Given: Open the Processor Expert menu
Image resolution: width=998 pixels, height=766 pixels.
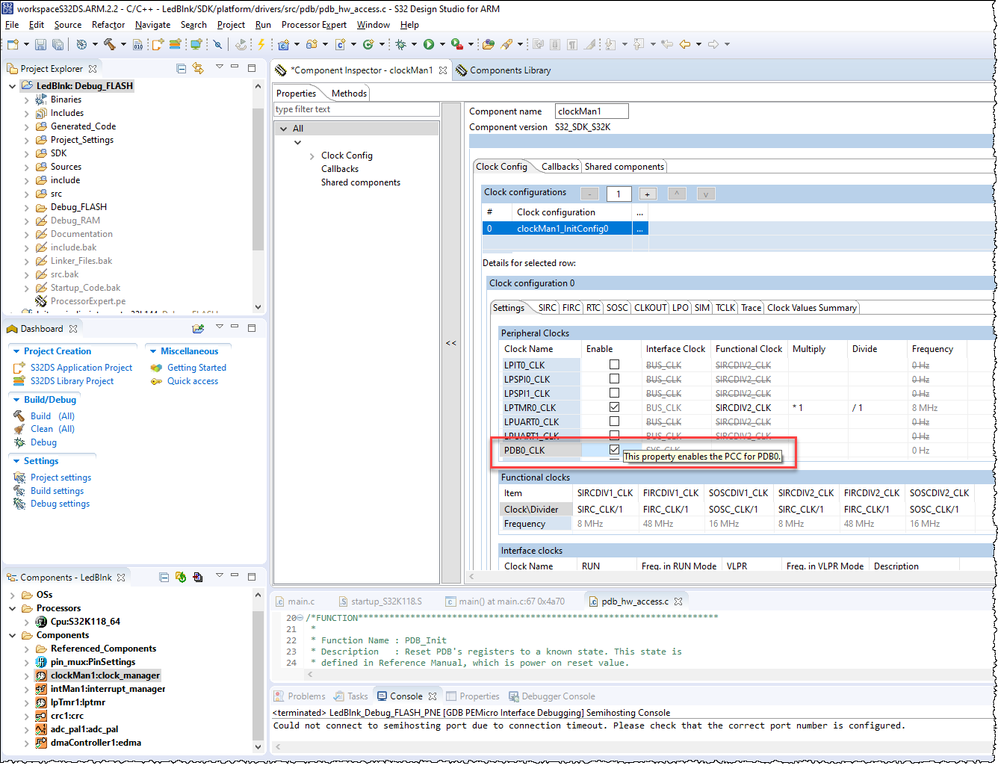Looking at the screenshot, I should click(314, 24).
